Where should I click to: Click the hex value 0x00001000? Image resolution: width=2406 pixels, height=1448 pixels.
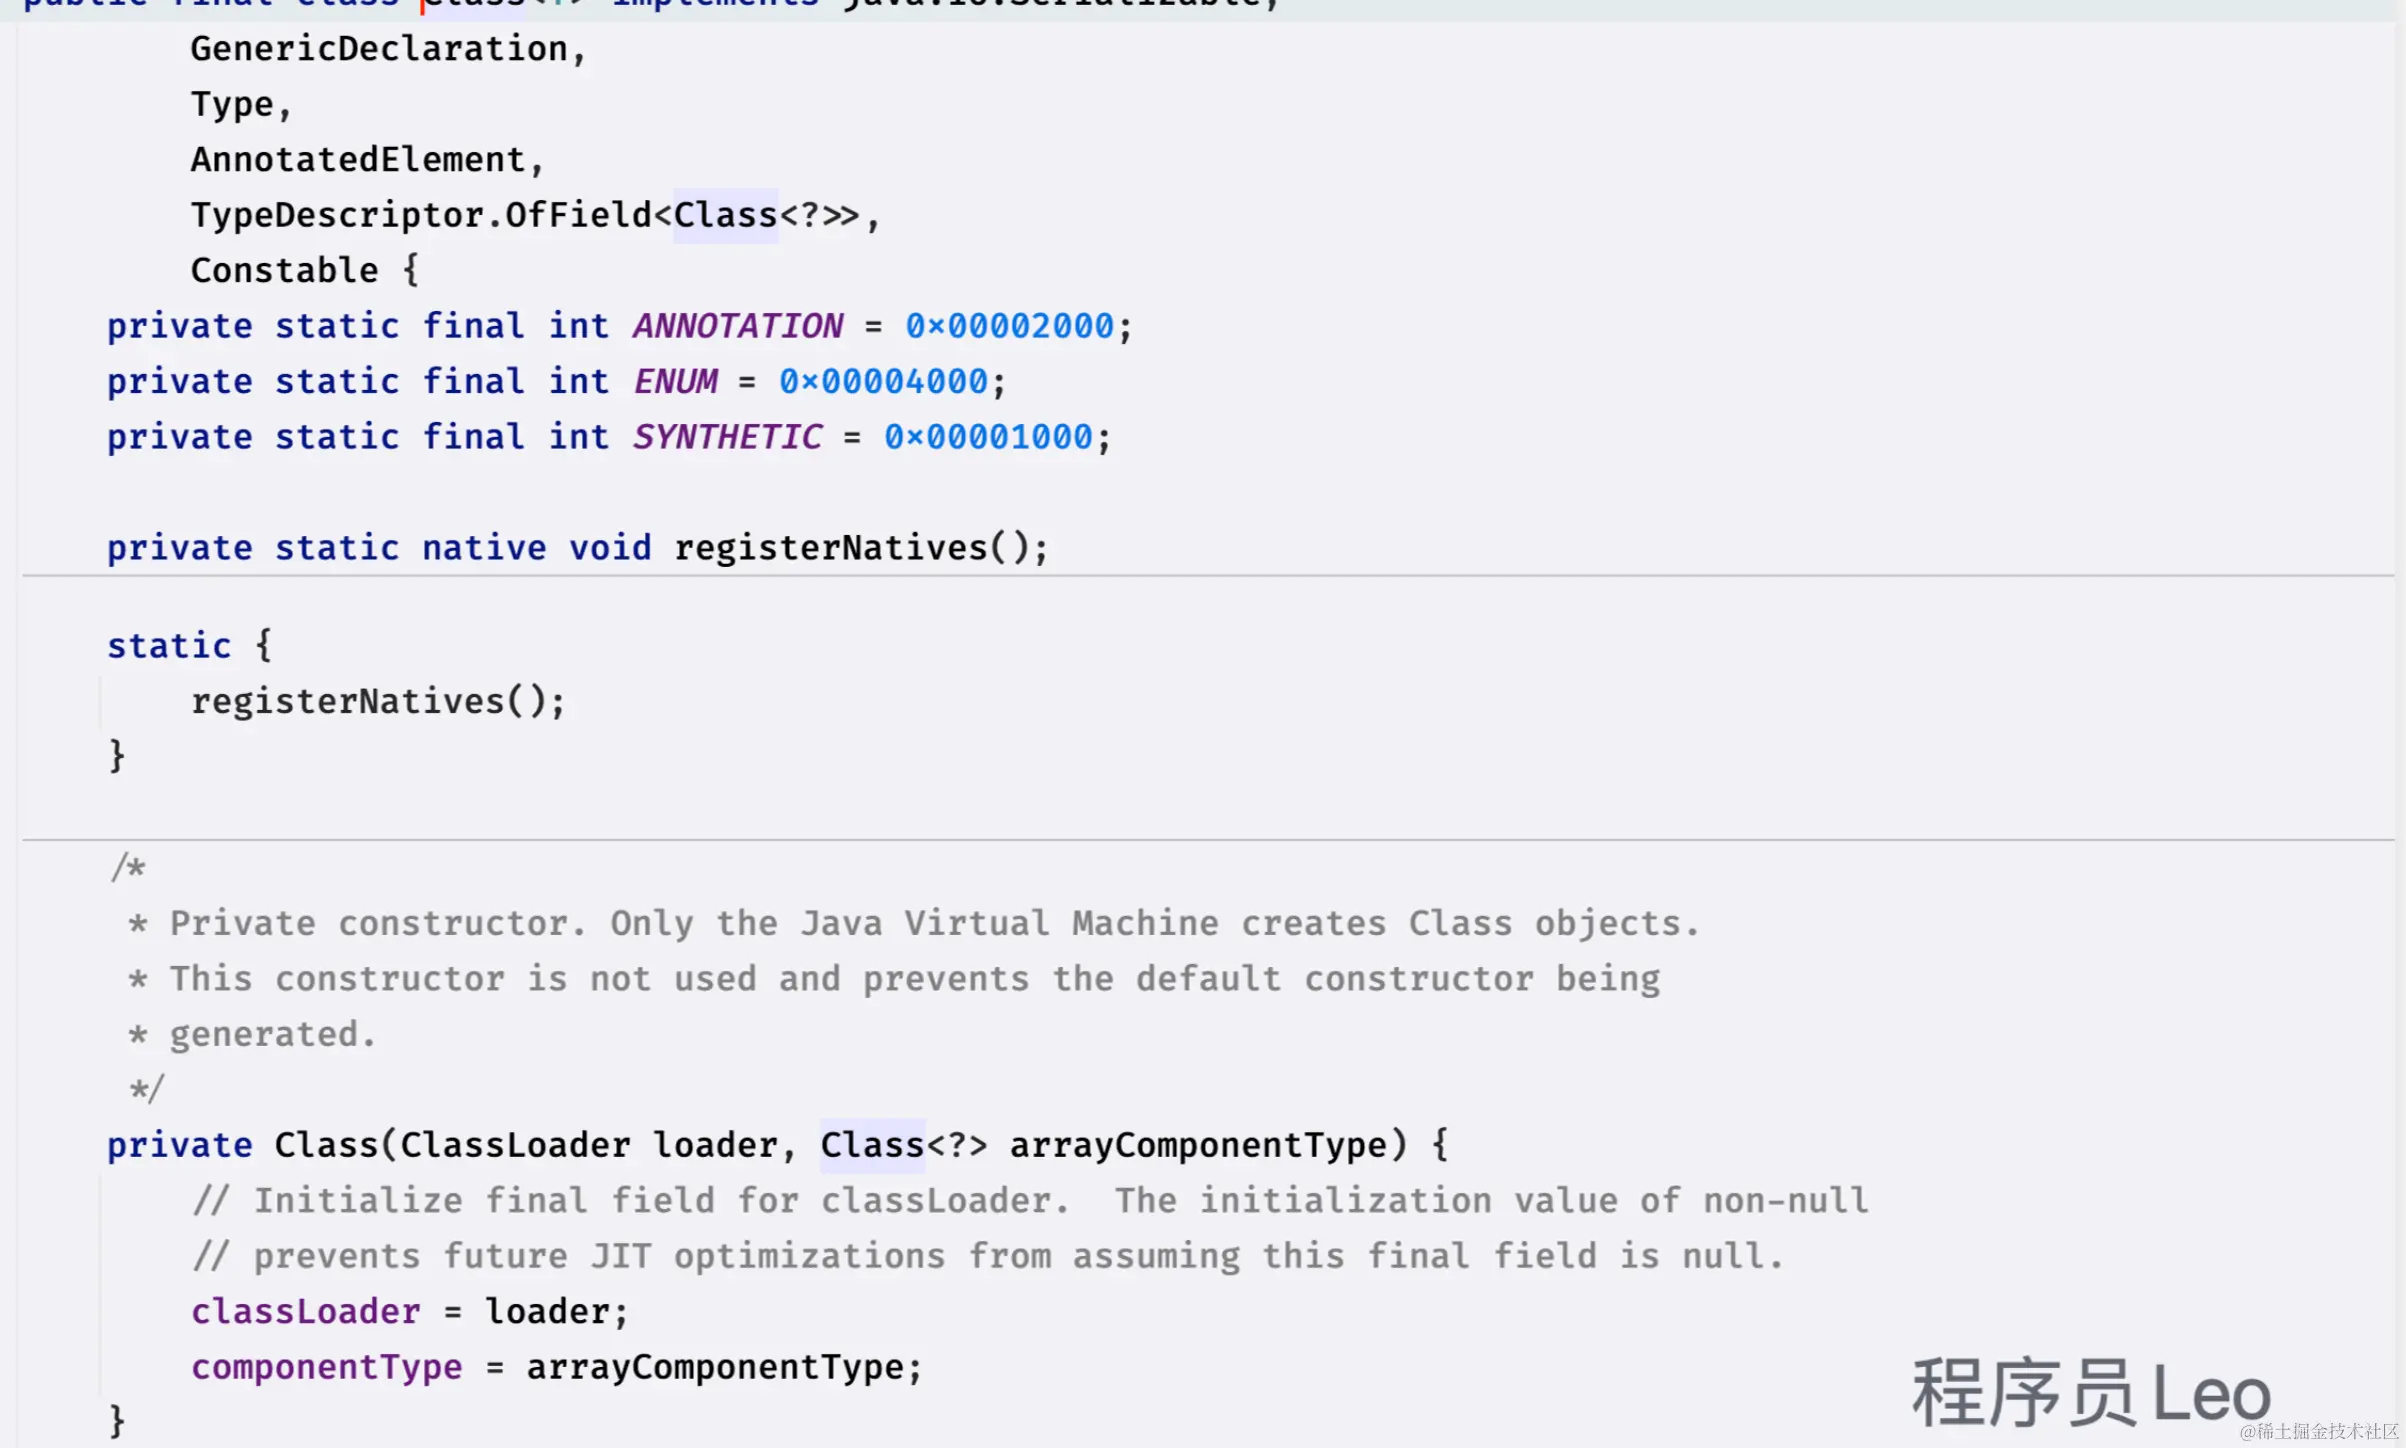pos(987,437)
